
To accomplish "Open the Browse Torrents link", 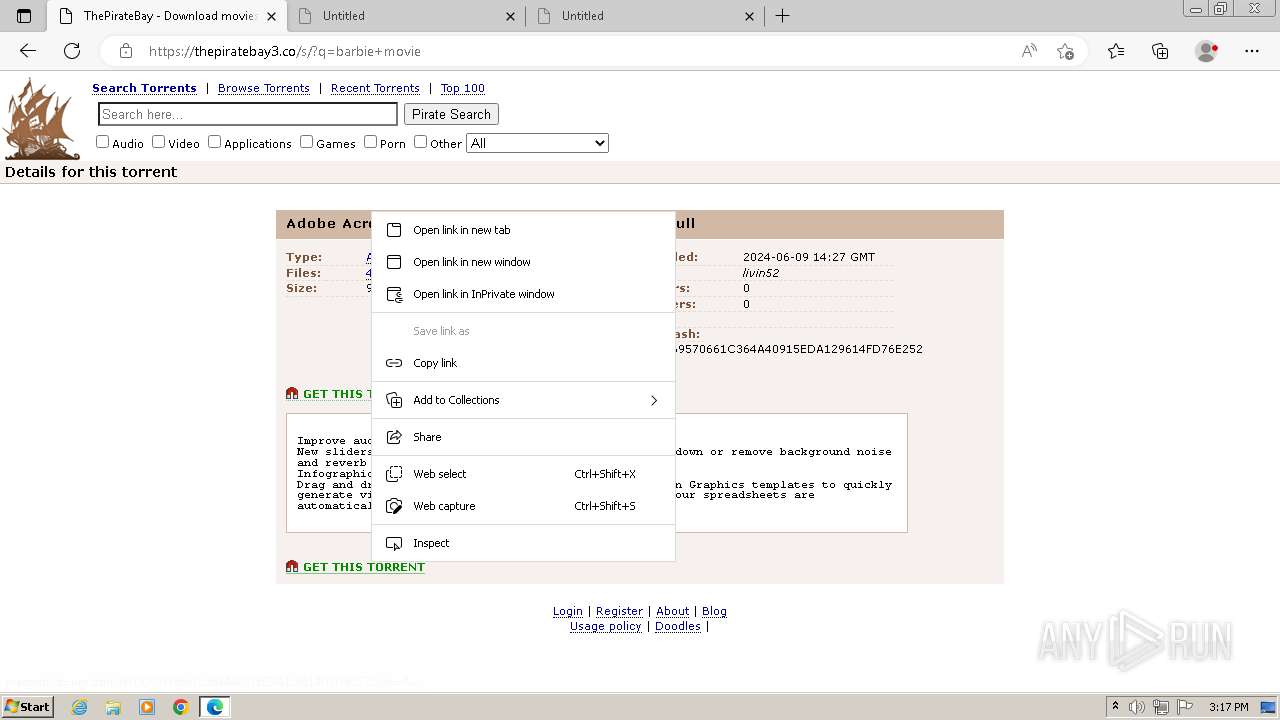I will [x=264, y=88].
